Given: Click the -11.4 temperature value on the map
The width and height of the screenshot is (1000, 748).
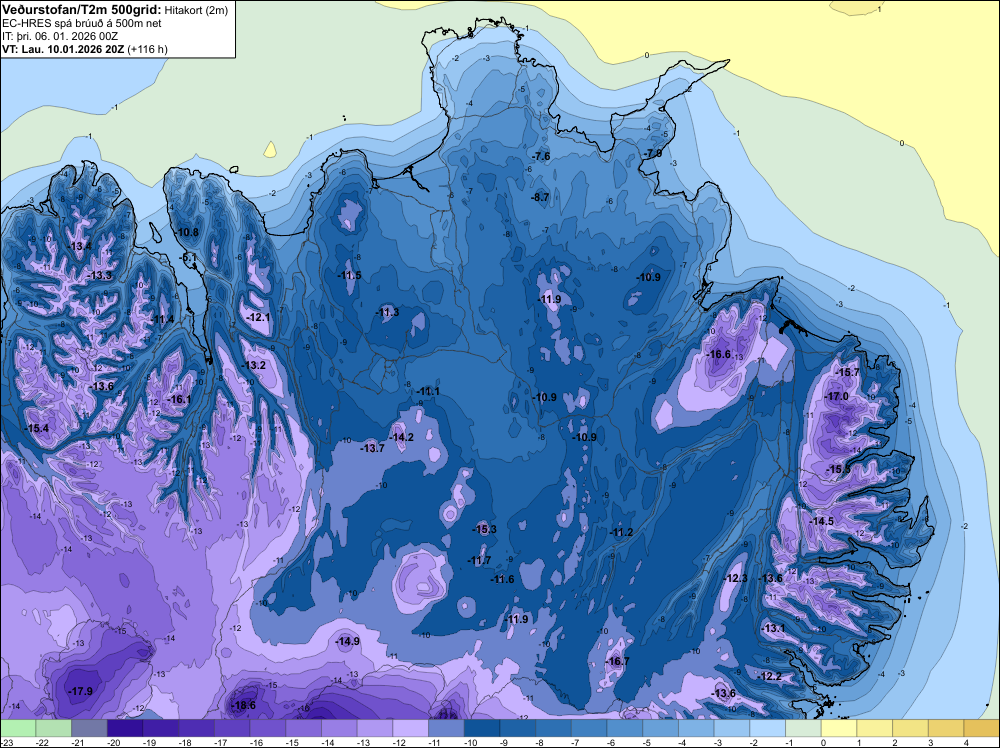Looking at the screenshot, I should [162, 319].
